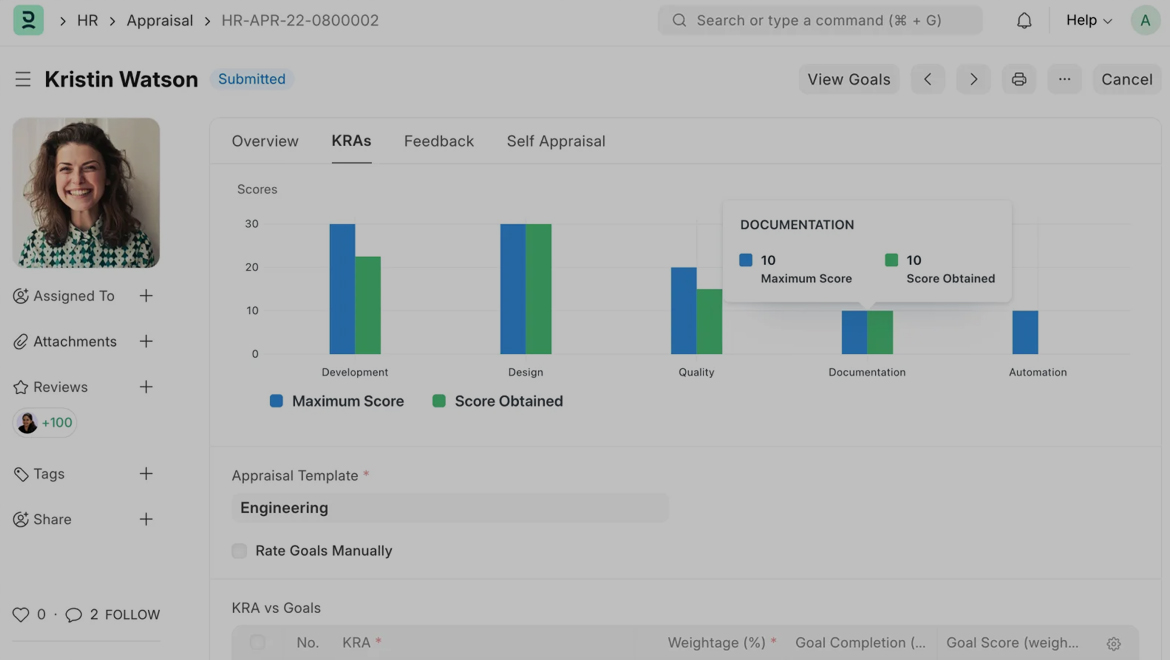Expand the Help dropdown menu
1170x660 pixels.
1088,20
